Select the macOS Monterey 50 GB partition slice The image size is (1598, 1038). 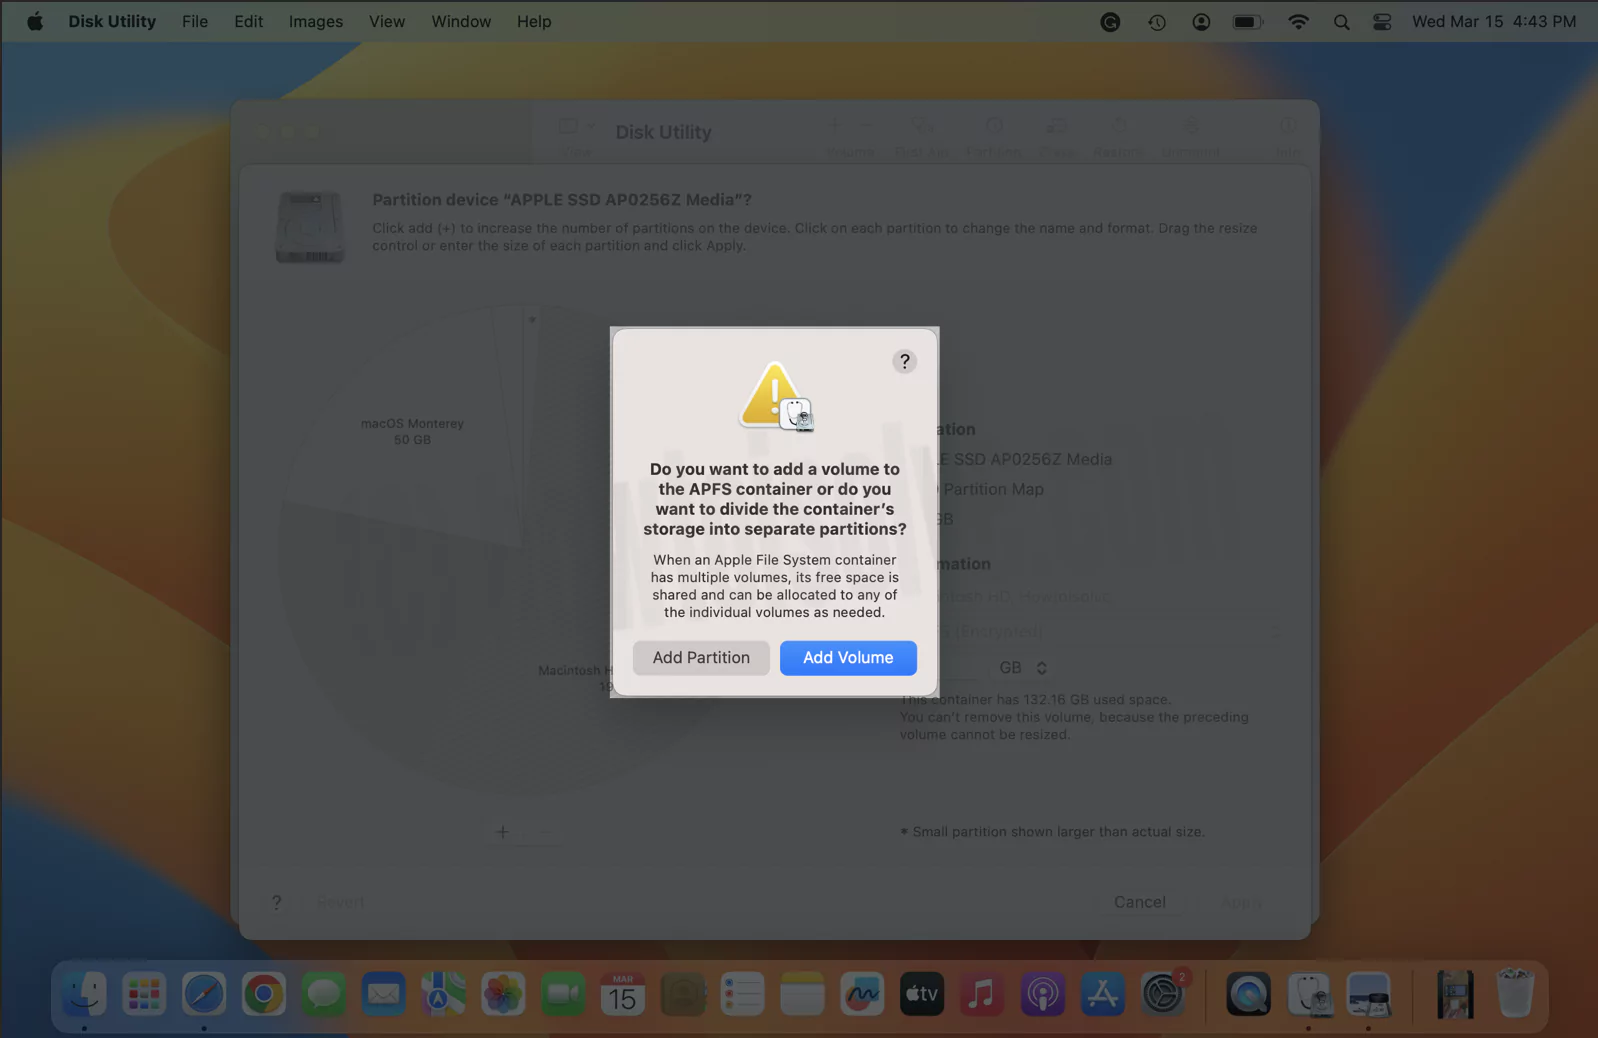coord(412,431)
